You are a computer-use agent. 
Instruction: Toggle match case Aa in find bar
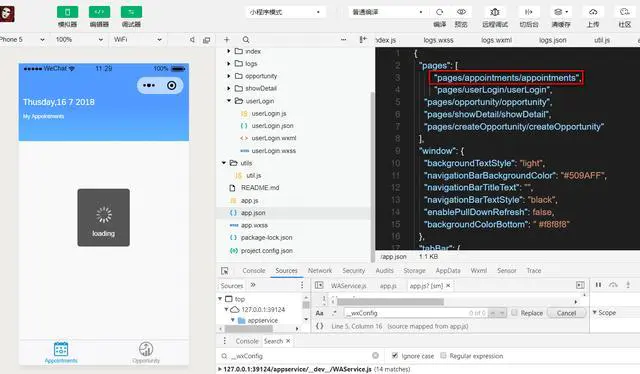[x=320, y=313]
